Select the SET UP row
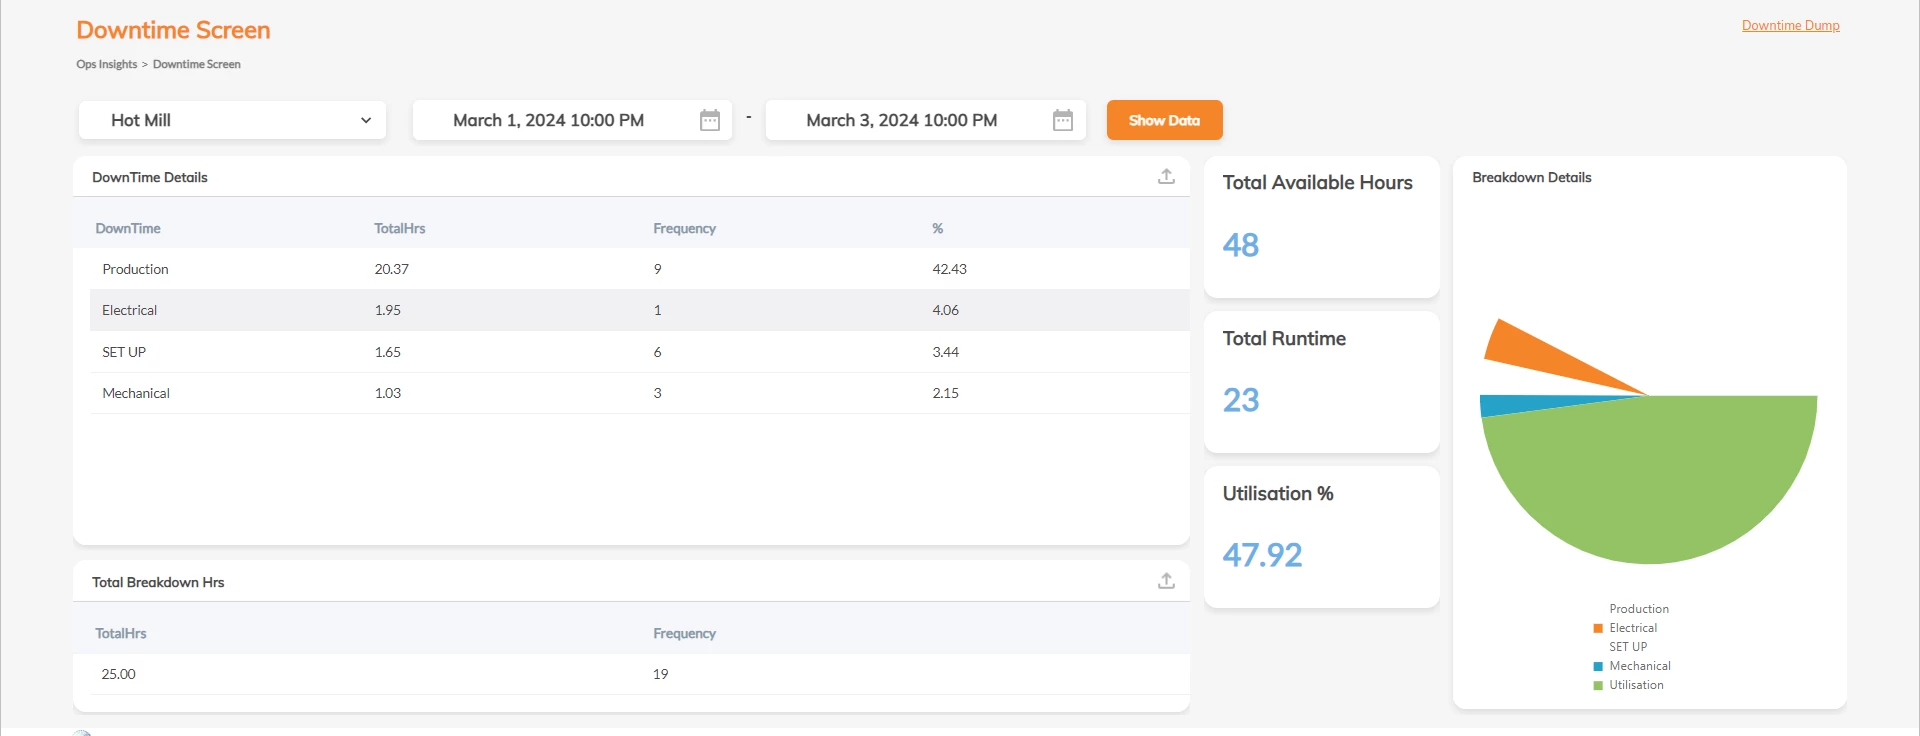1920x736 pixels. coord(640,352)
